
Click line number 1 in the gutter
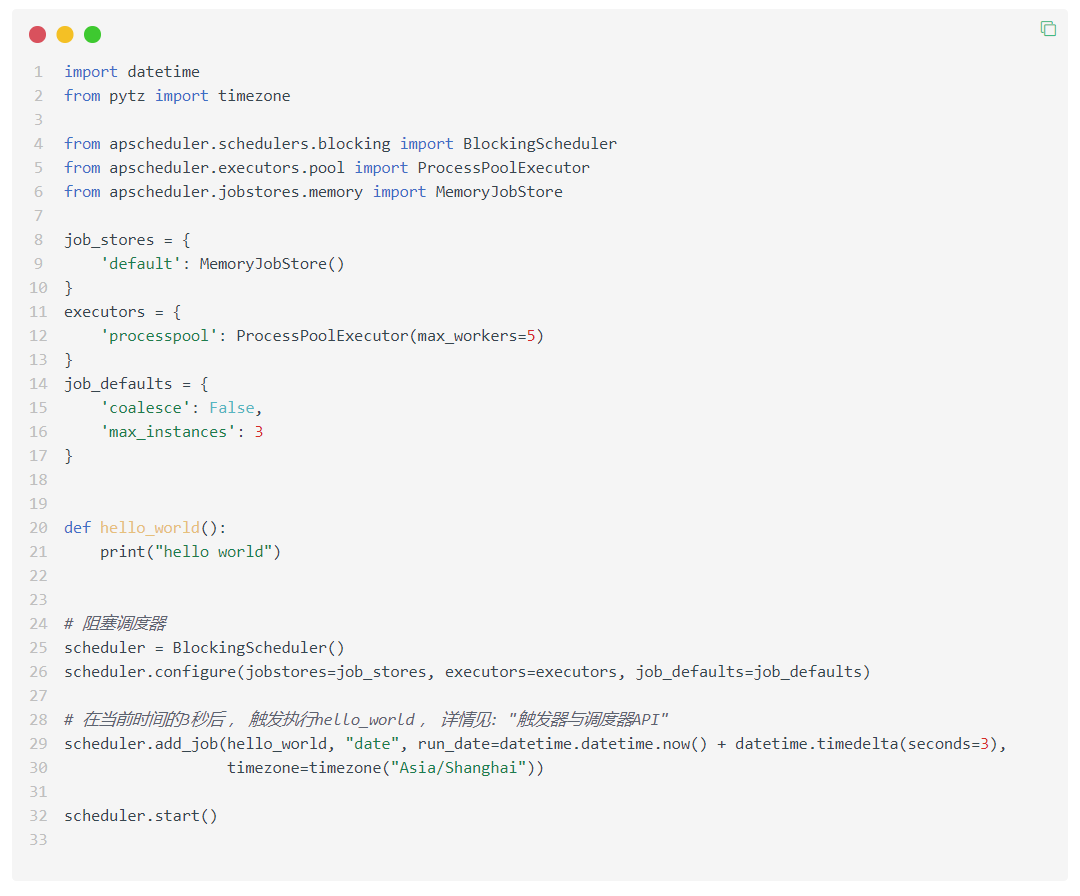pos(38,72)
